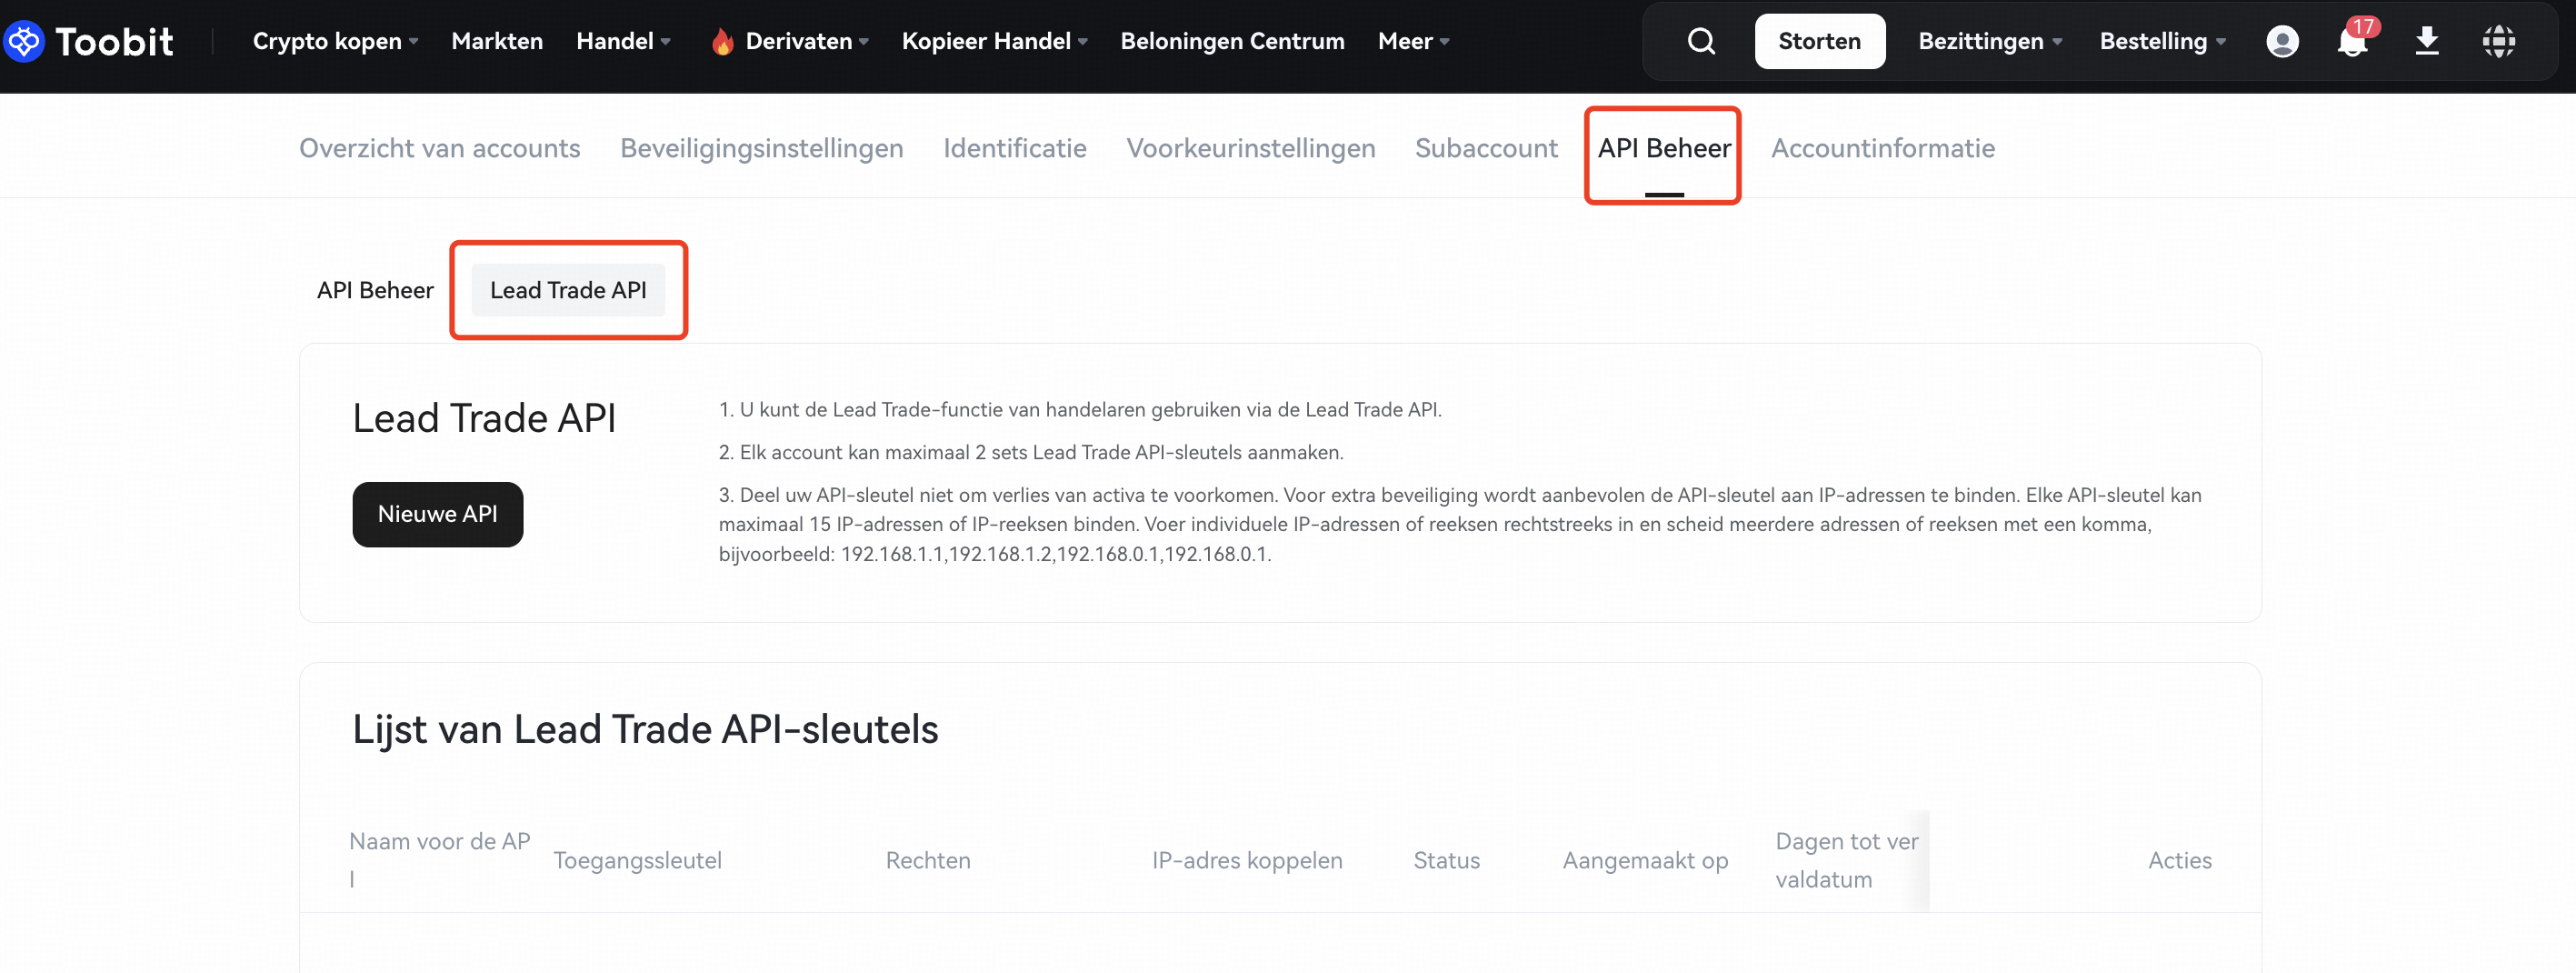Click note 2 about maximaal 2 sets
This screenshot has width=2576, height=973.
click(1030, 452)
